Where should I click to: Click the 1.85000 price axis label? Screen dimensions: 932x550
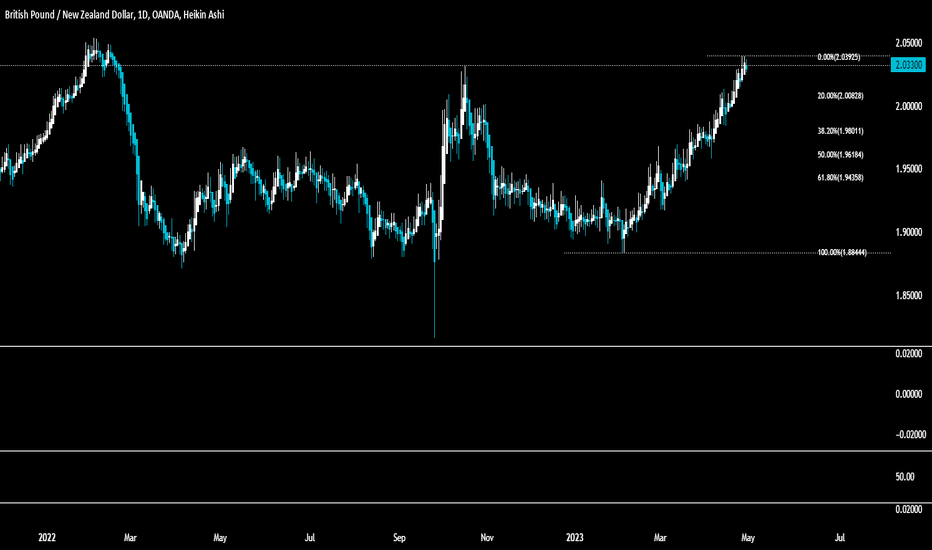point(909,296)
